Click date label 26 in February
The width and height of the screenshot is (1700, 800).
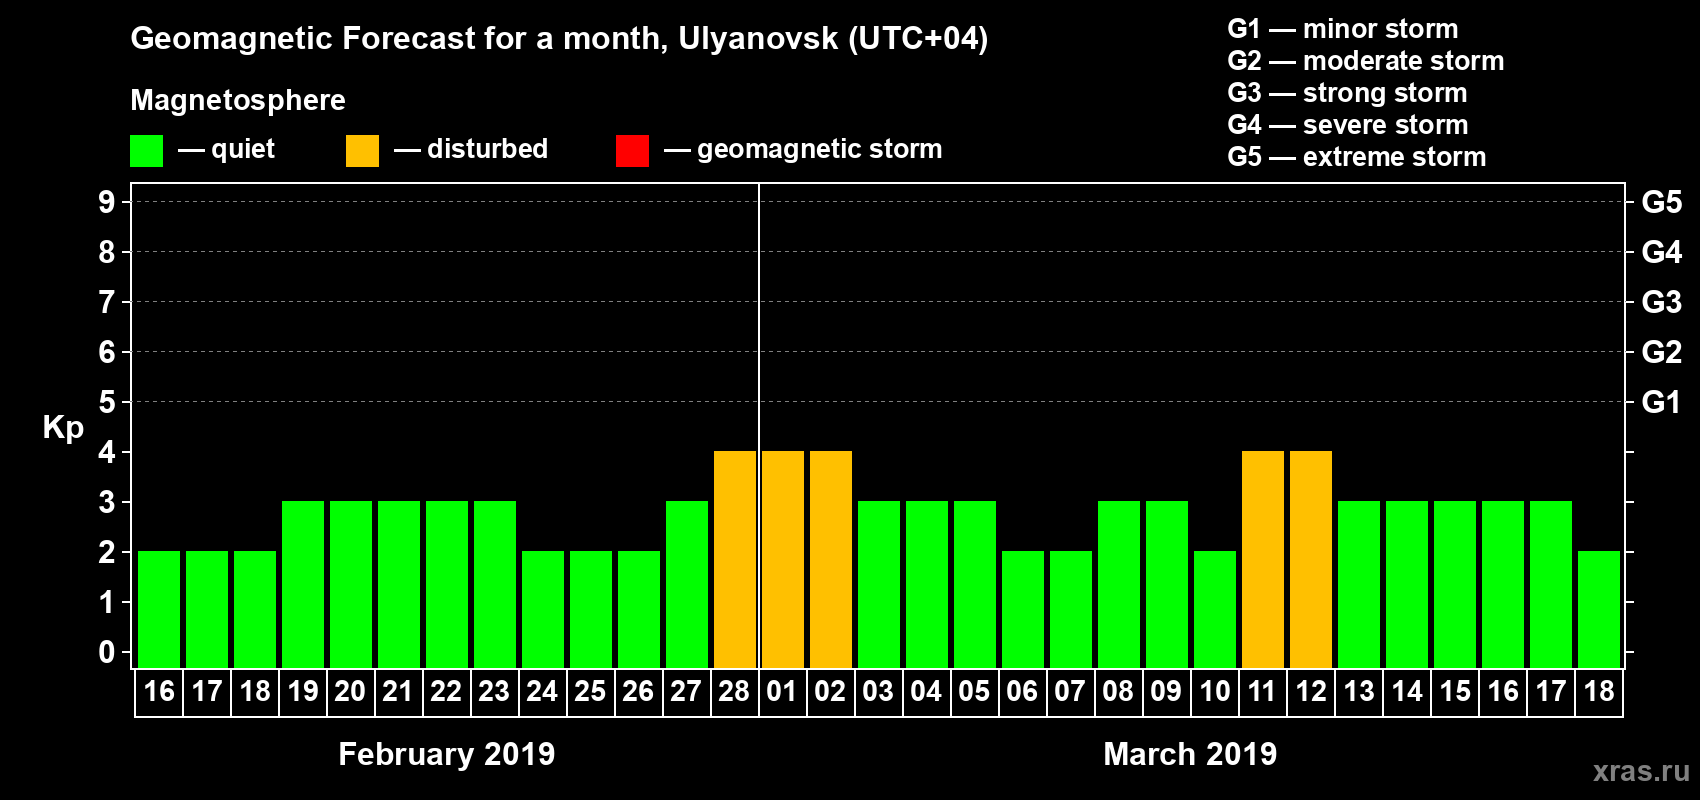(x=638, y=692)
